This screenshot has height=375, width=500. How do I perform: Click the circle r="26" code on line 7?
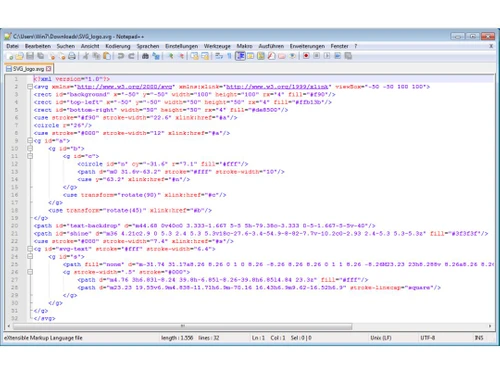click(x=63, y=125)
